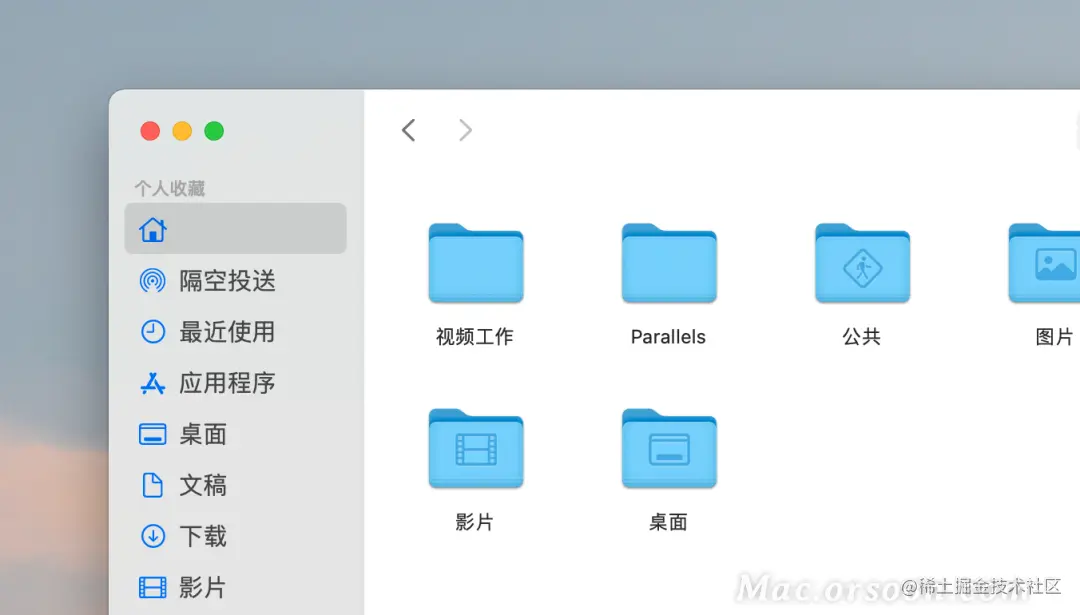Click the yellow minimize window button

point(182,131)
